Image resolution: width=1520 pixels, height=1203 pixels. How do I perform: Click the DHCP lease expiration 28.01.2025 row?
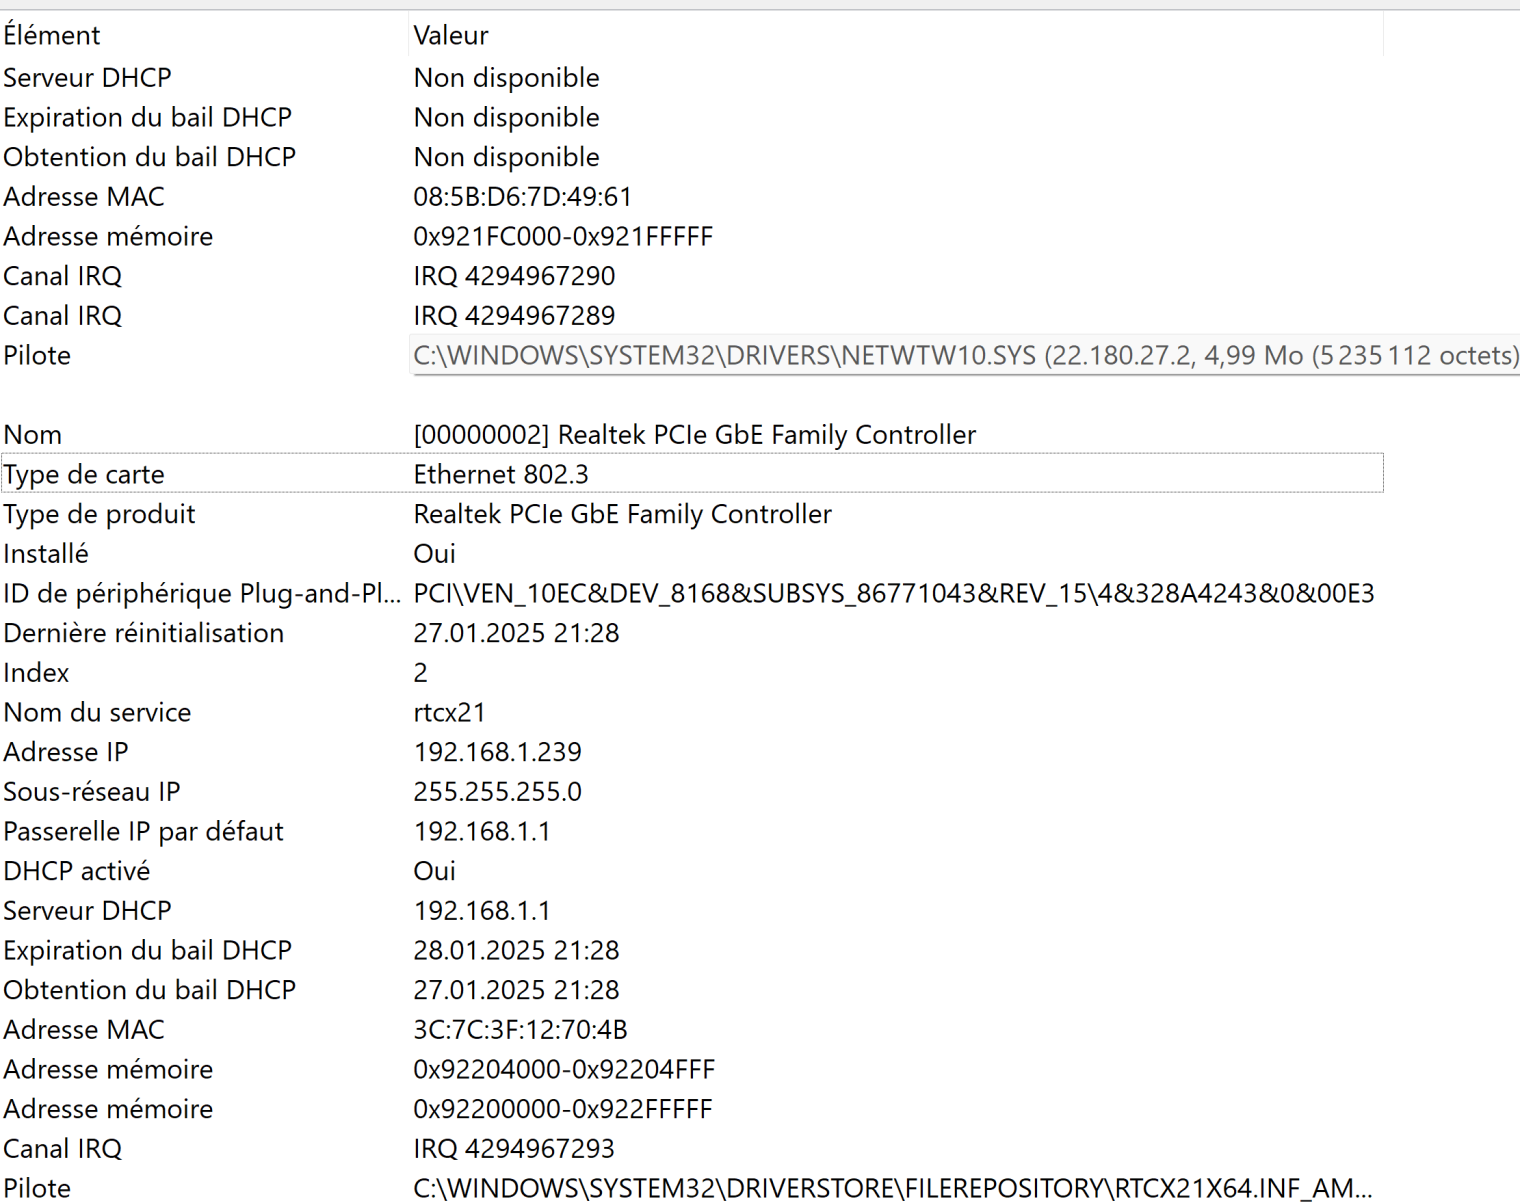coord(516,950)
